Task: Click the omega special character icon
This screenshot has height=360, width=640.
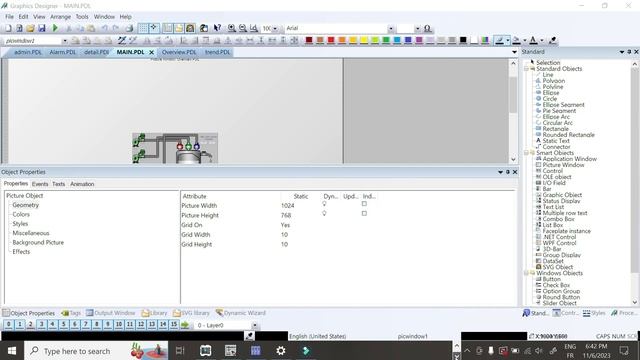Action: coord(427,28)
